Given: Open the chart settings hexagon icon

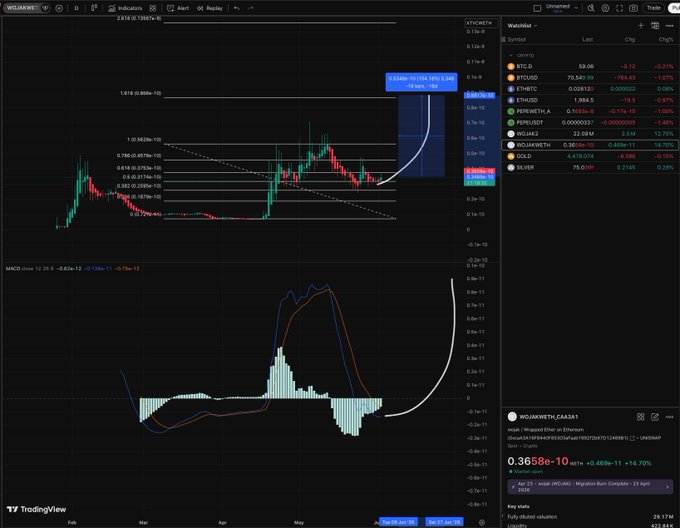Looking at the screenshot, I should 605,8.
